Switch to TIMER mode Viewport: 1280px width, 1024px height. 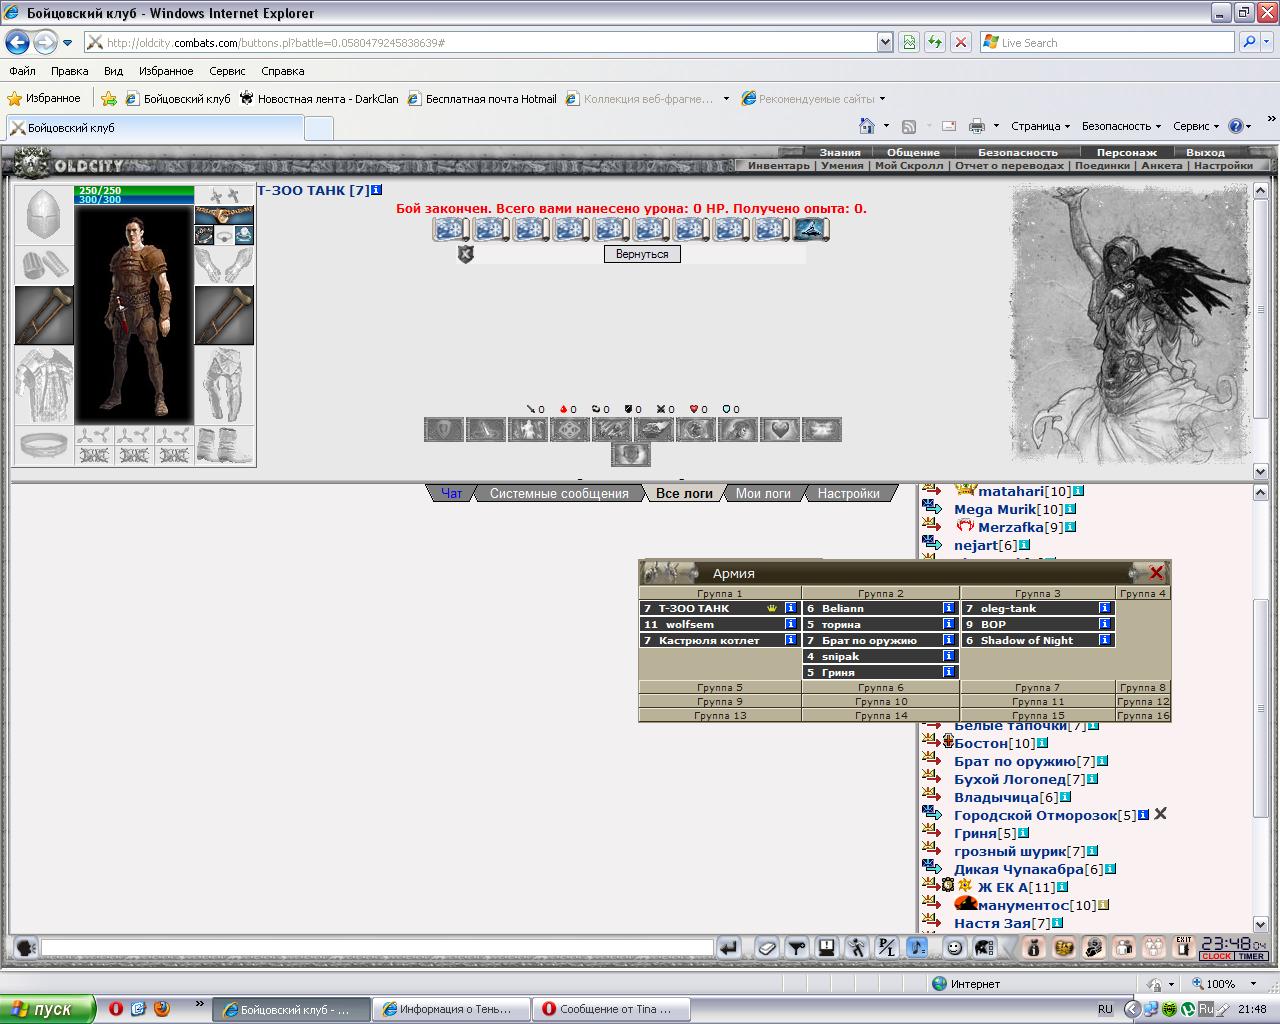coord(1252,957)
